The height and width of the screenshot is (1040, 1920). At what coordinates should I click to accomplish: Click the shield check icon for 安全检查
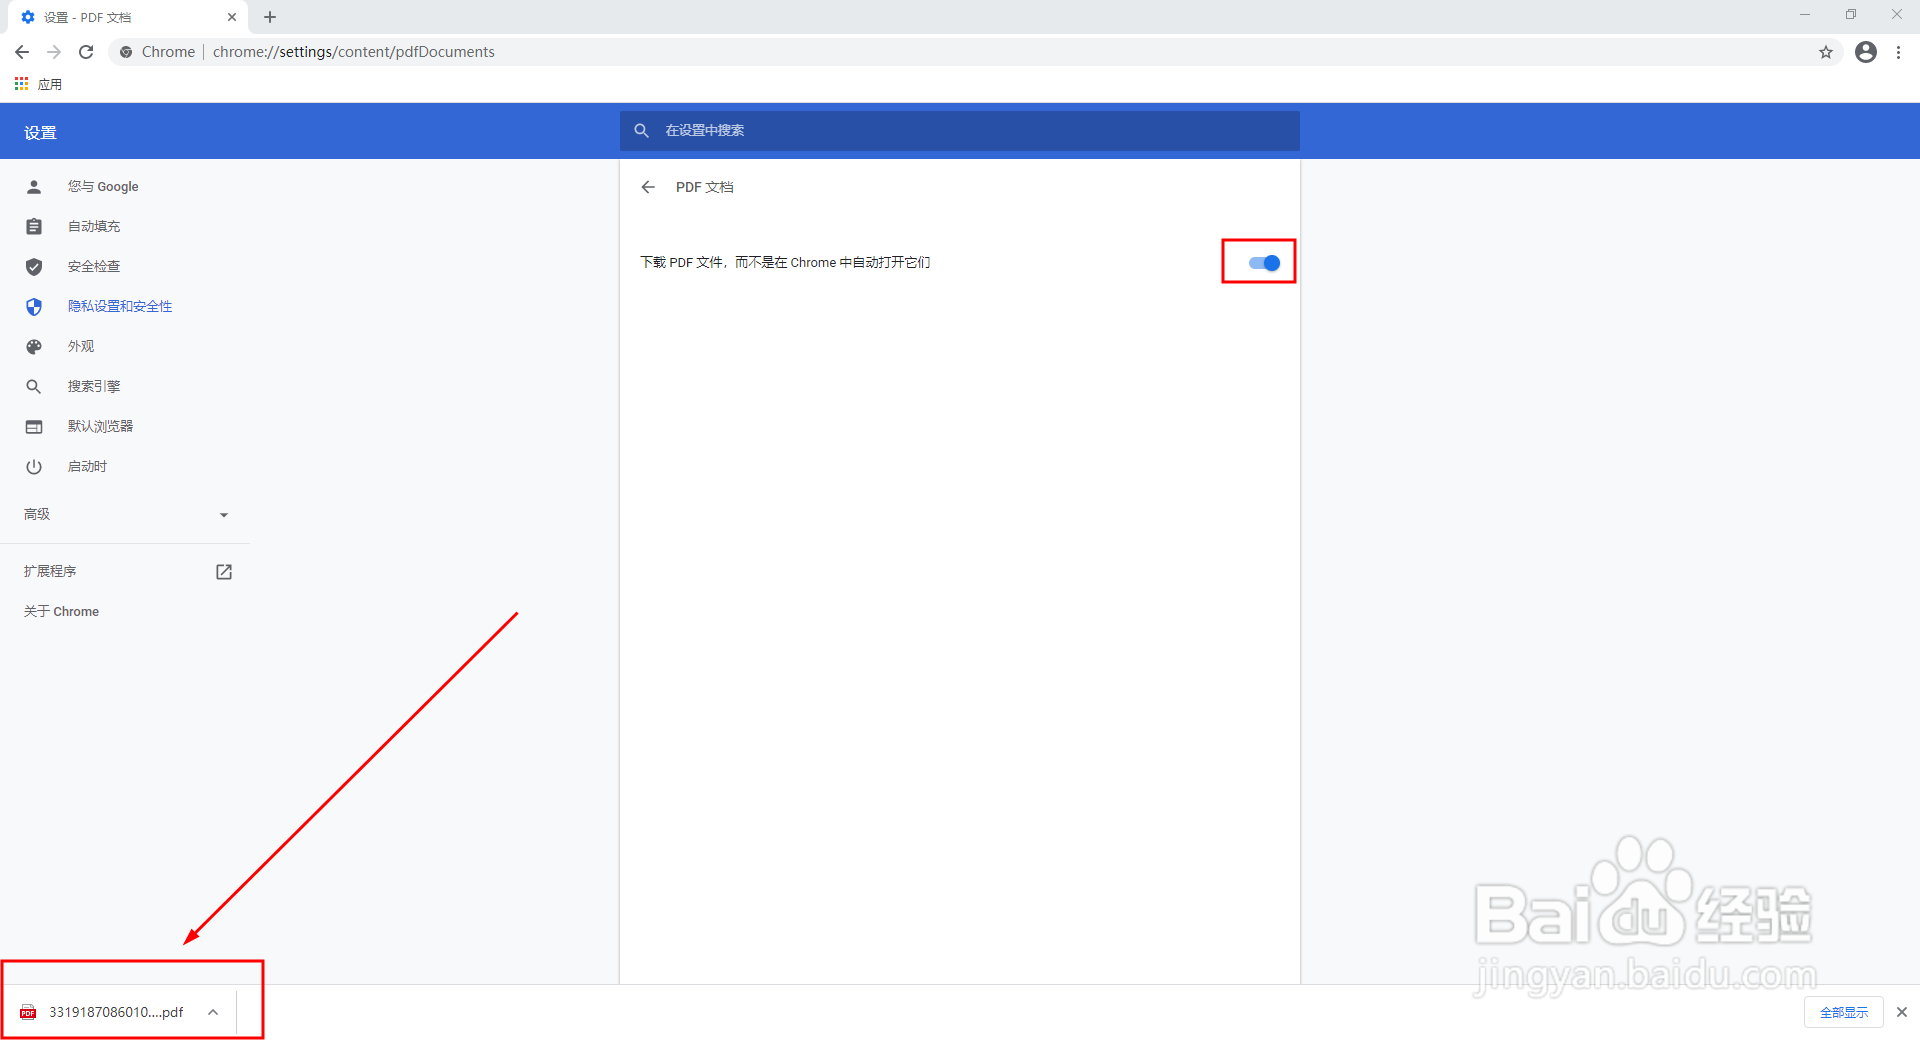(x=34, y=267)
